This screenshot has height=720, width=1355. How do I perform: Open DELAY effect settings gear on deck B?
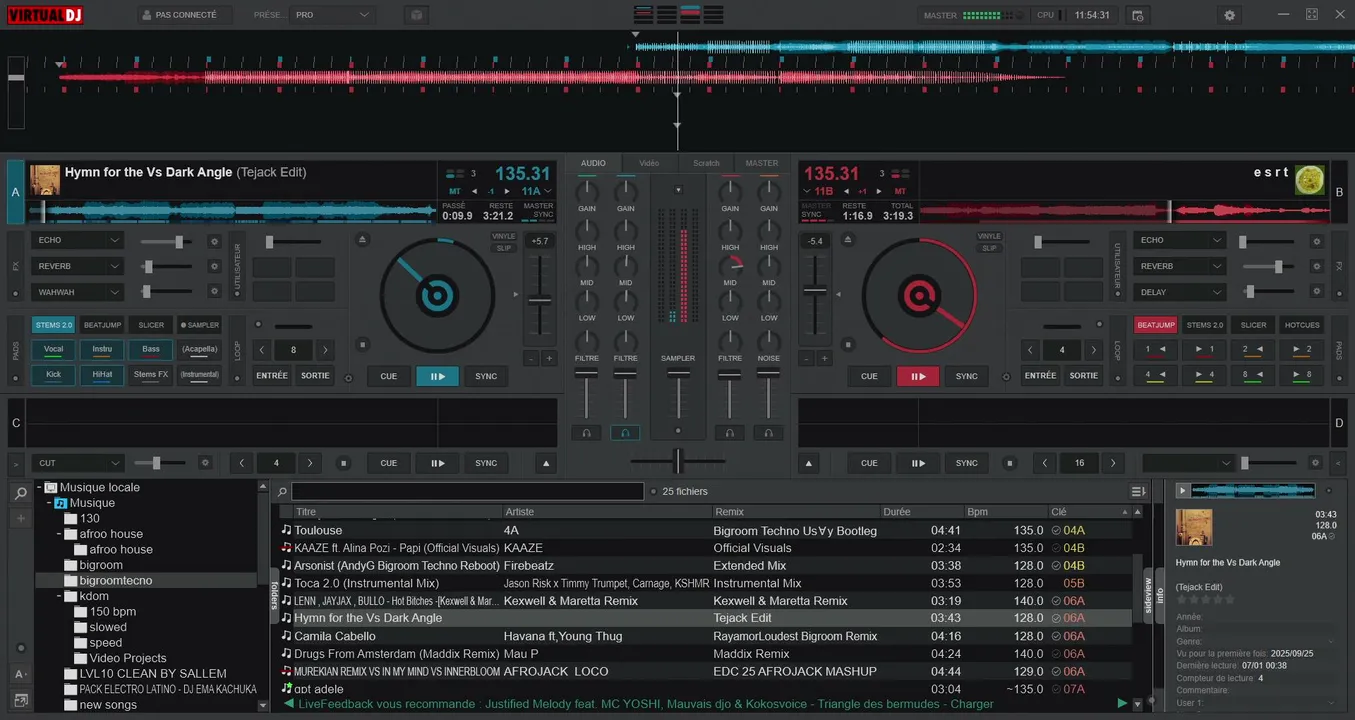coord(1317,292)
